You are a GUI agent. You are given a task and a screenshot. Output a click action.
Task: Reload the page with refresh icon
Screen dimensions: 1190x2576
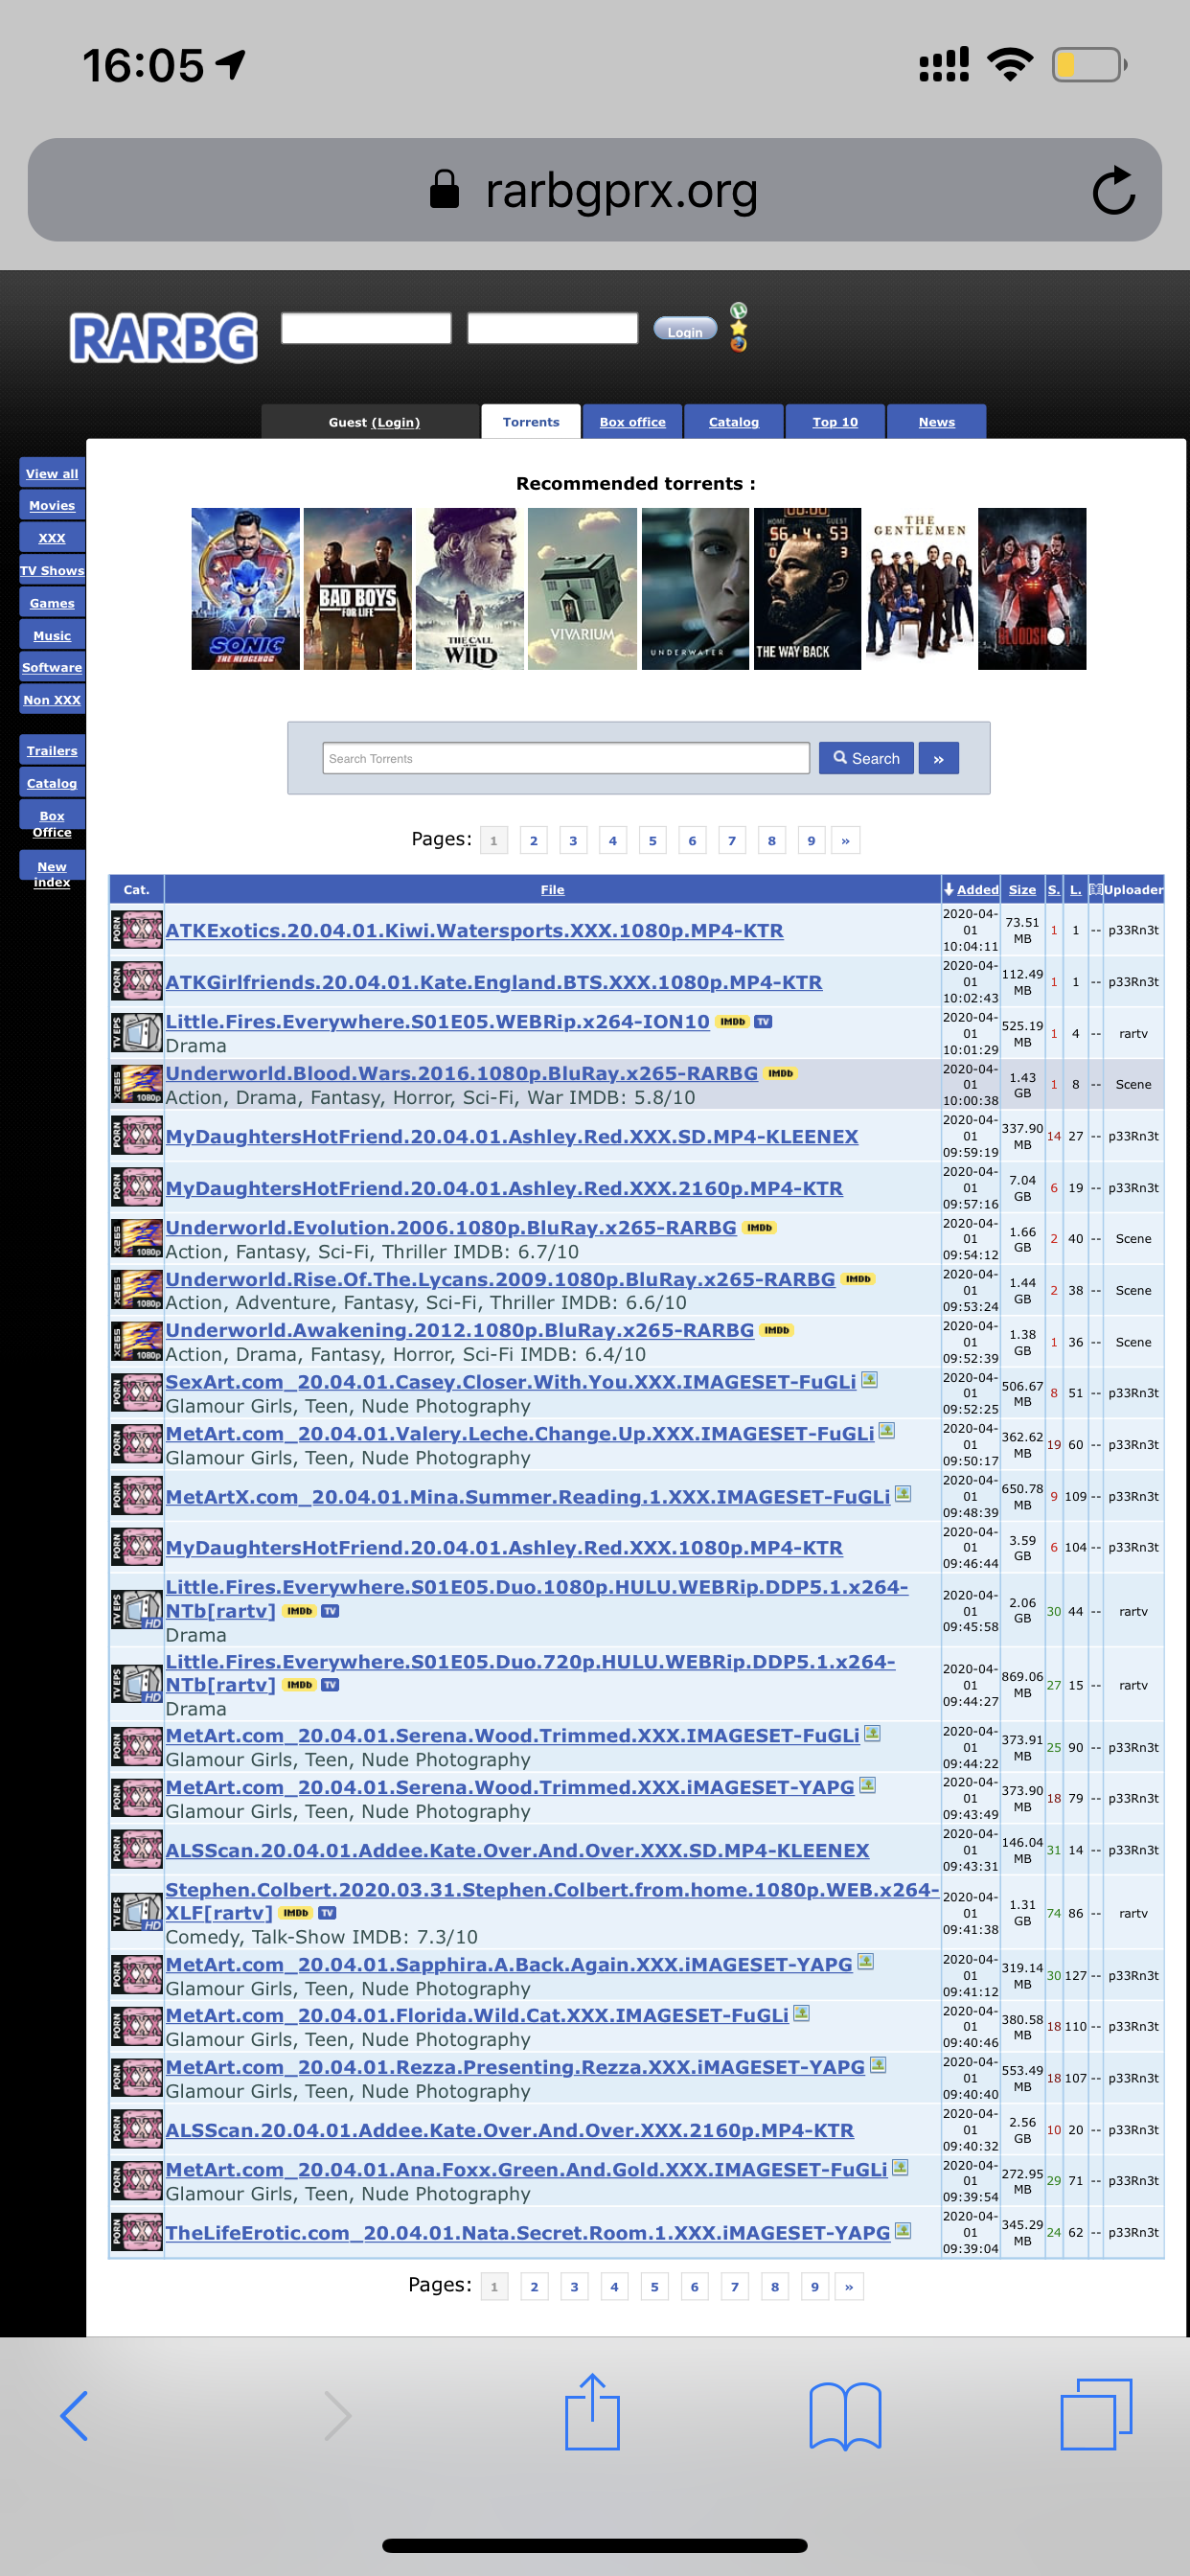tap(1113, 190)
